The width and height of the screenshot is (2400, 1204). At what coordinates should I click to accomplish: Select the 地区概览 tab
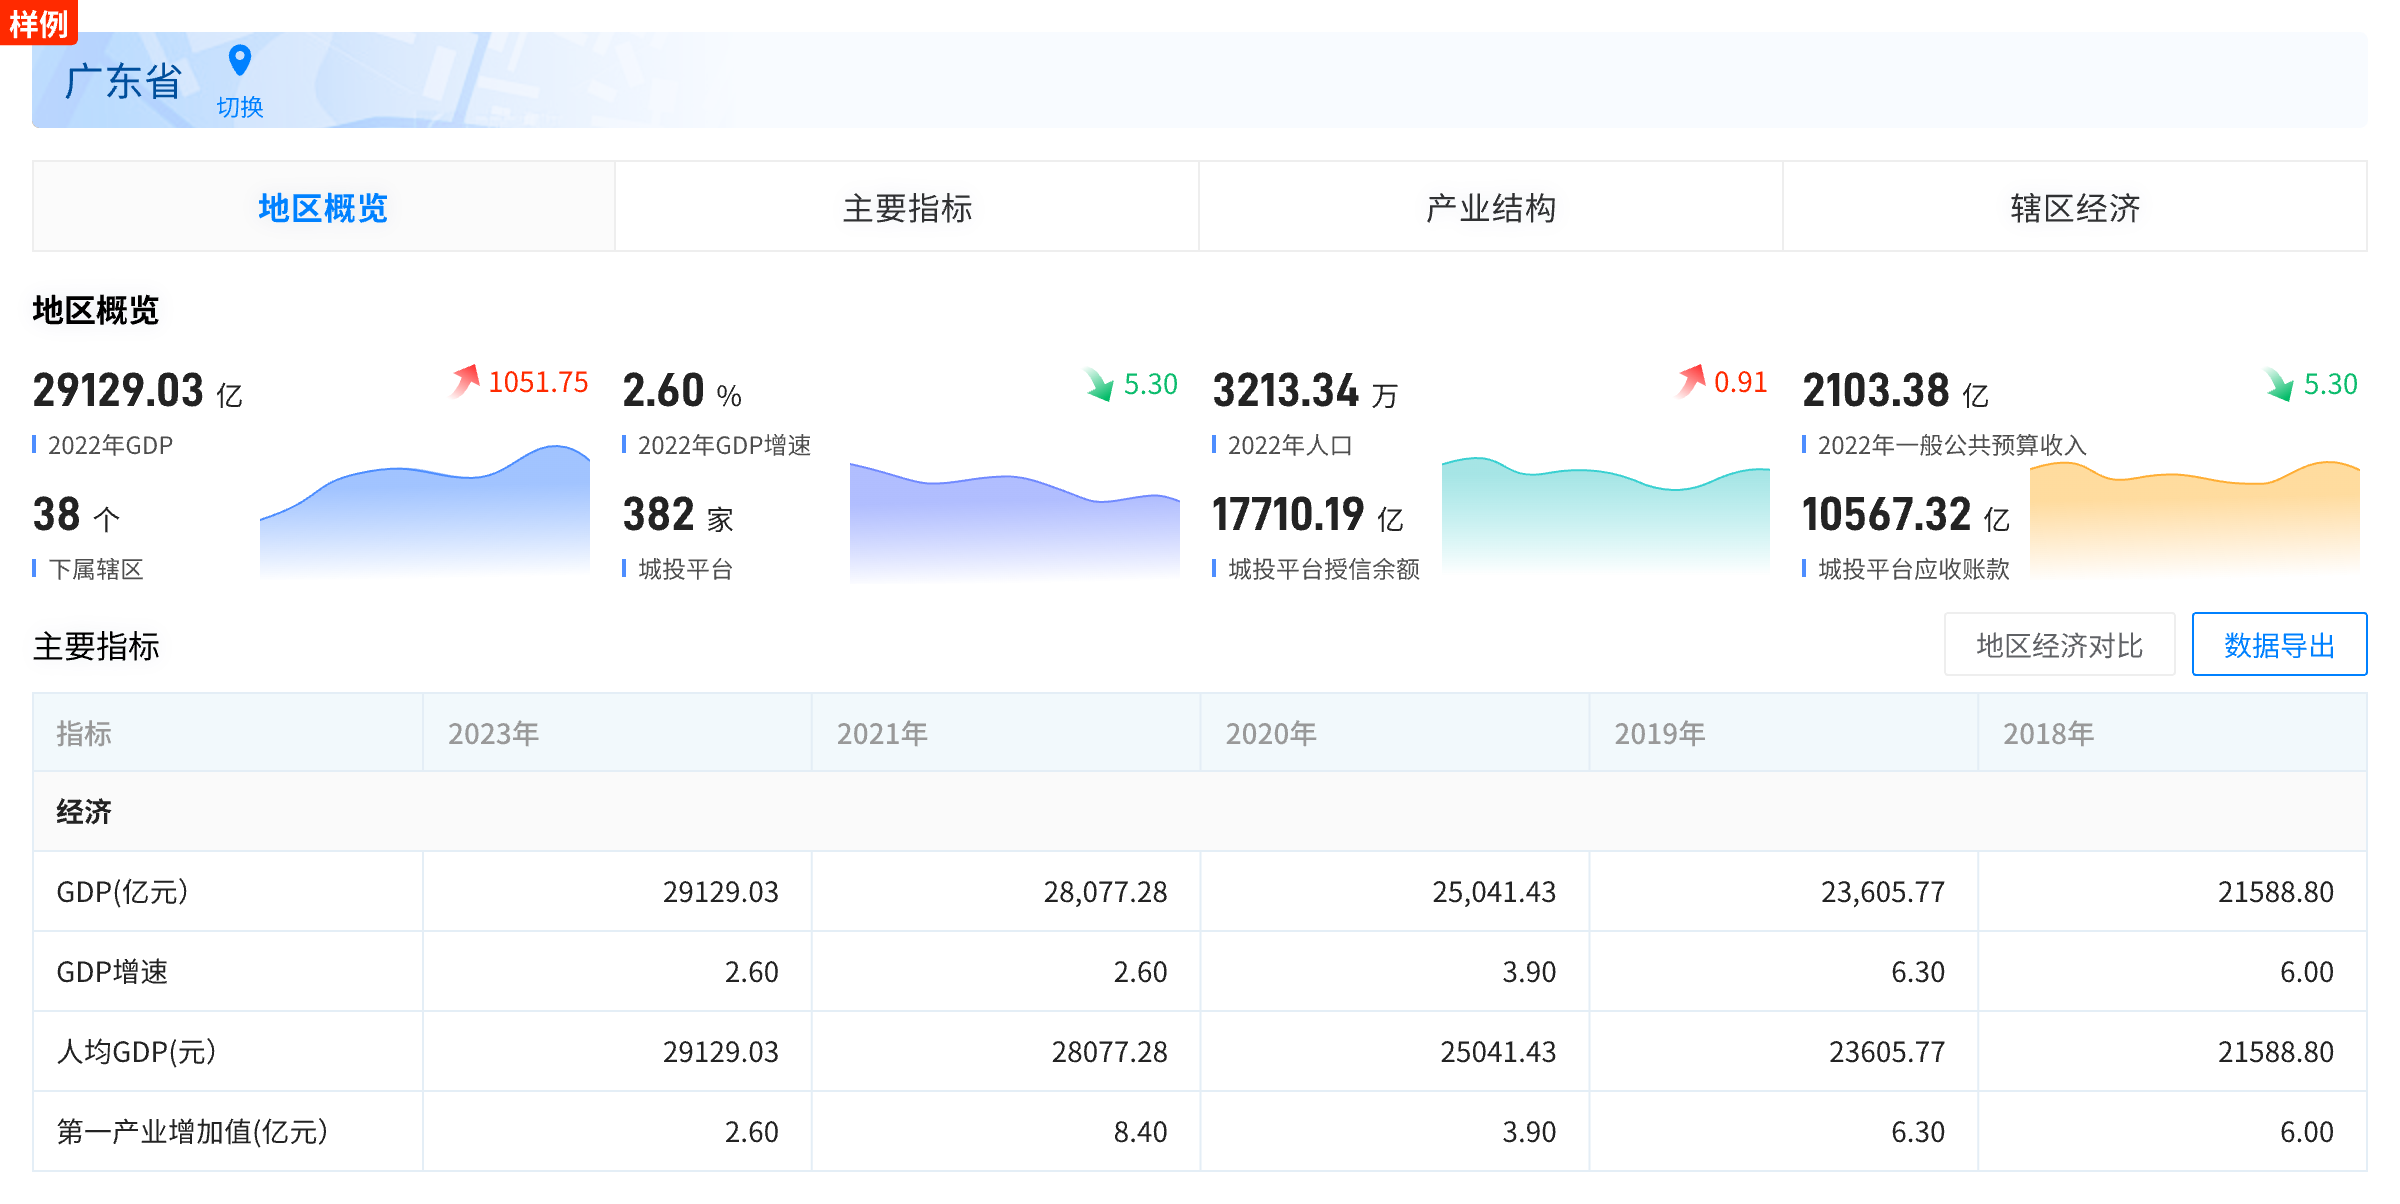pyautogui.click(x=323, y=208)
